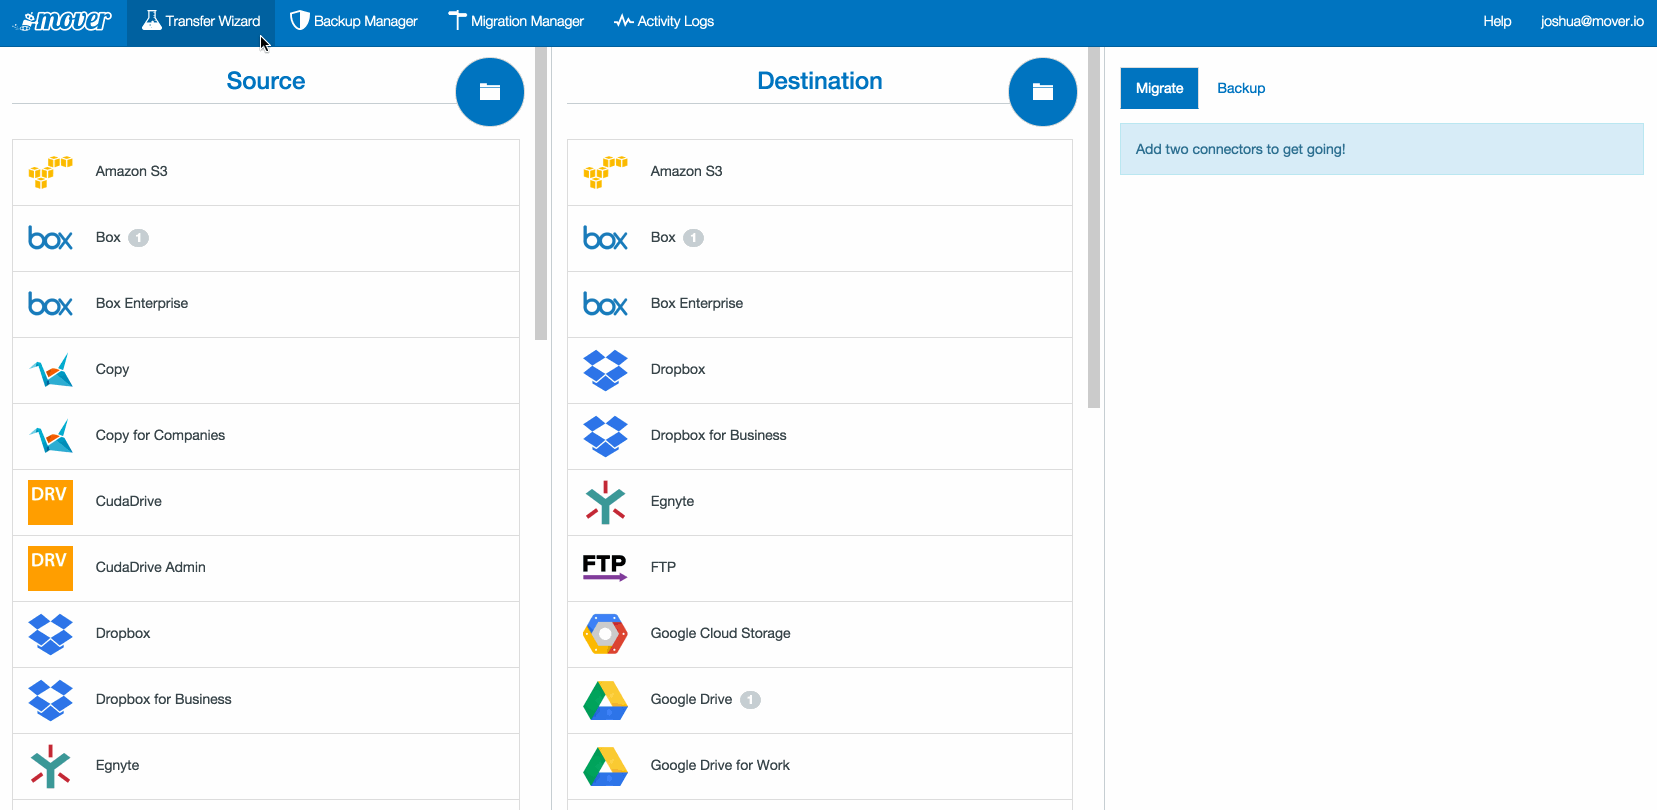Click the Copy for Companies bird icon
Viewport: 1657px width, 810px height.
point(50,436)
